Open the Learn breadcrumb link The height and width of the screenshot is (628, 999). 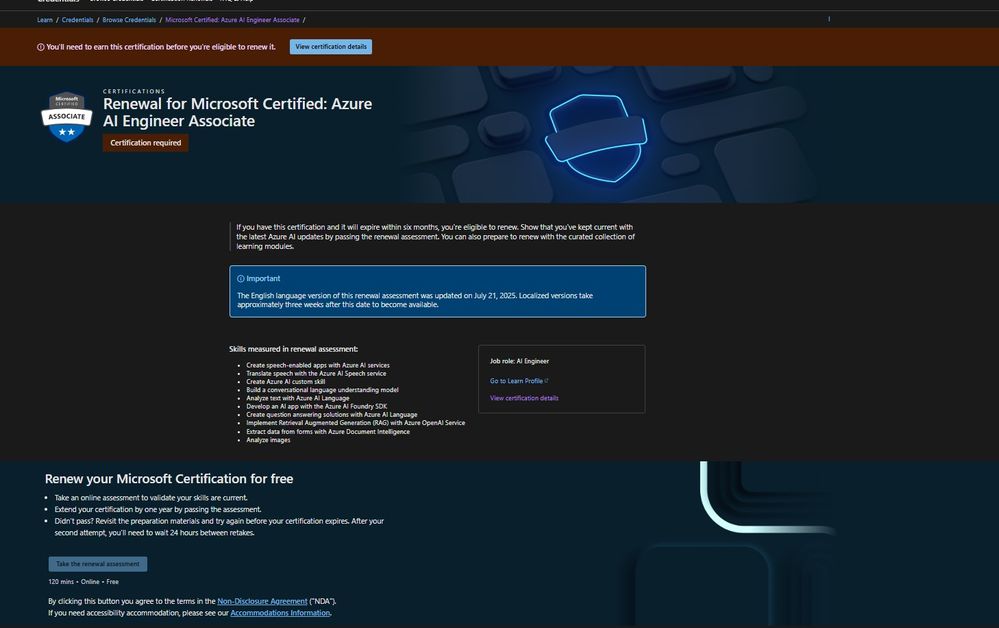coord(45,20)
